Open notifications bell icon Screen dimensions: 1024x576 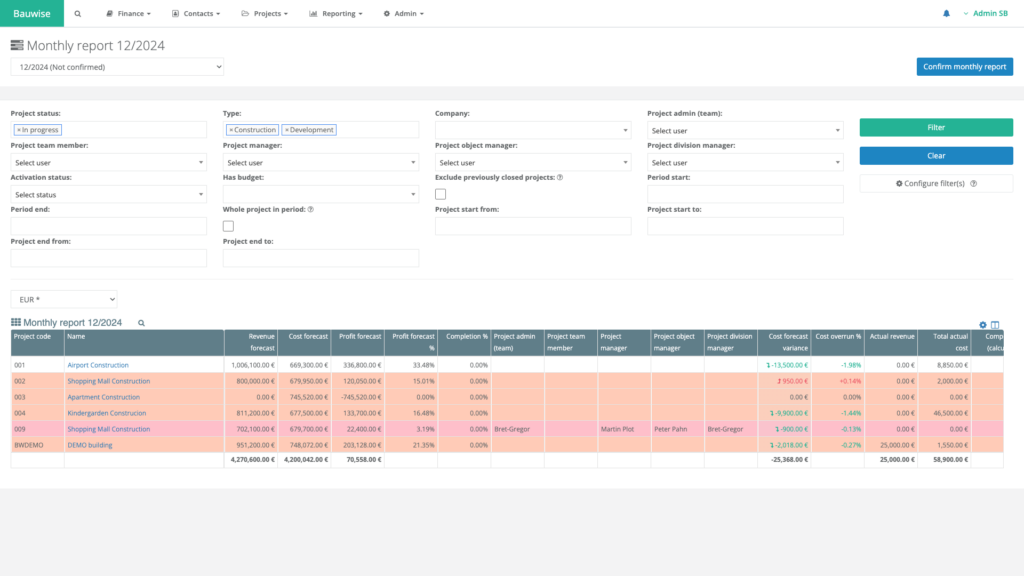[x=946, y=14]
